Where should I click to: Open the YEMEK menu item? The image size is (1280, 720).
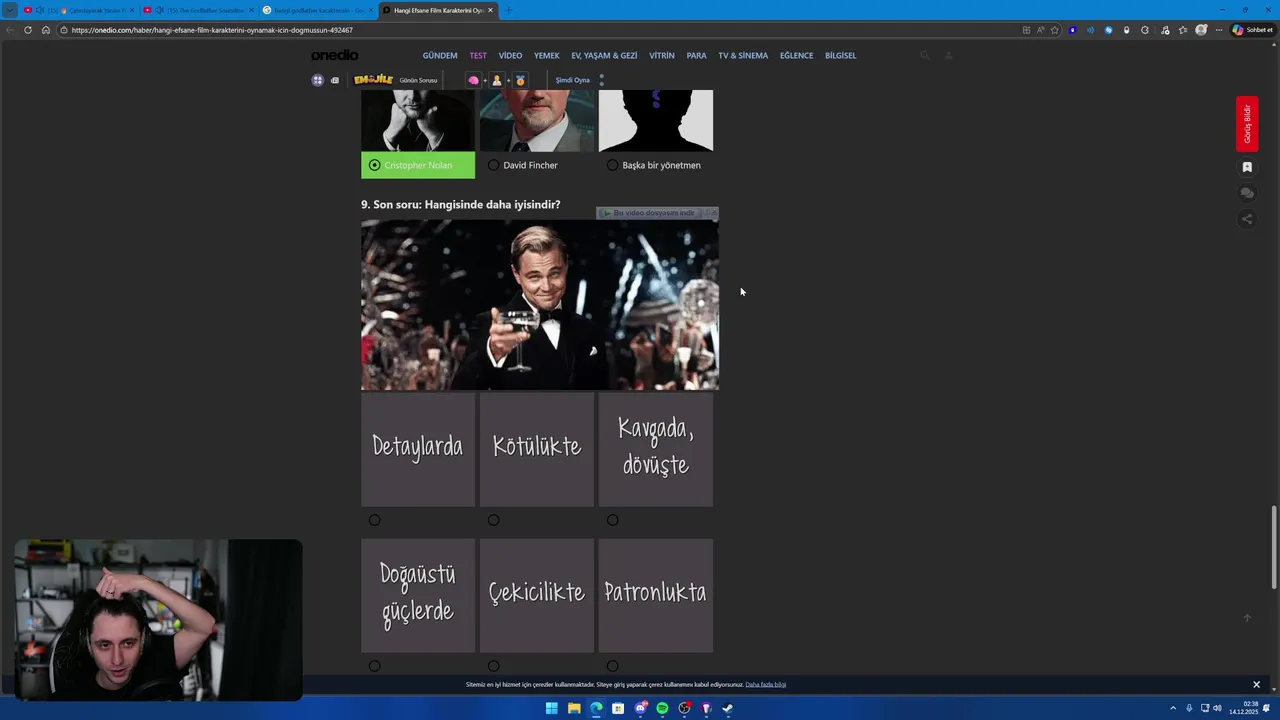click(547, 55)
